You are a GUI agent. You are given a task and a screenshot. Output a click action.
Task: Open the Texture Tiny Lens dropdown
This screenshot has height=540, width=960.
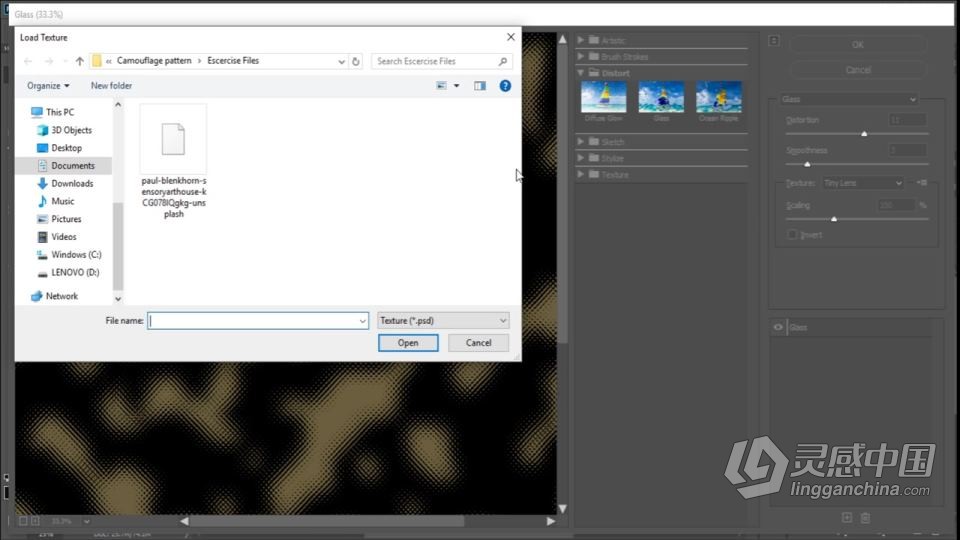[862, 183]
